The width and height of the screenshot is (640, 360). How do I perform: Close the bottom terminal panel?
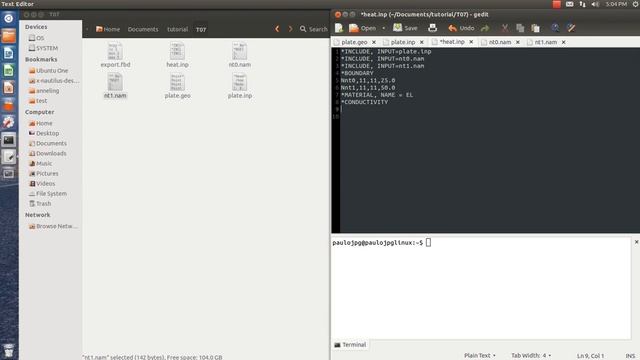(636, 242)
